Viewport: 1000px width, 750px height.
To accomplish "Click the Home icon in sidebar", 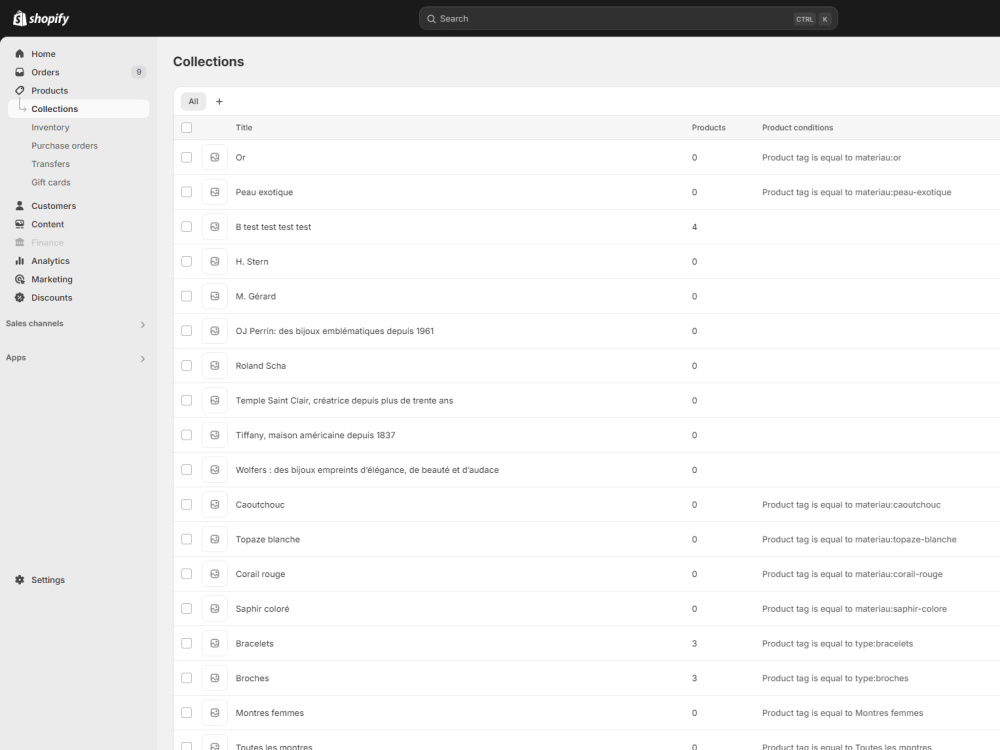I will click(20, 54).
